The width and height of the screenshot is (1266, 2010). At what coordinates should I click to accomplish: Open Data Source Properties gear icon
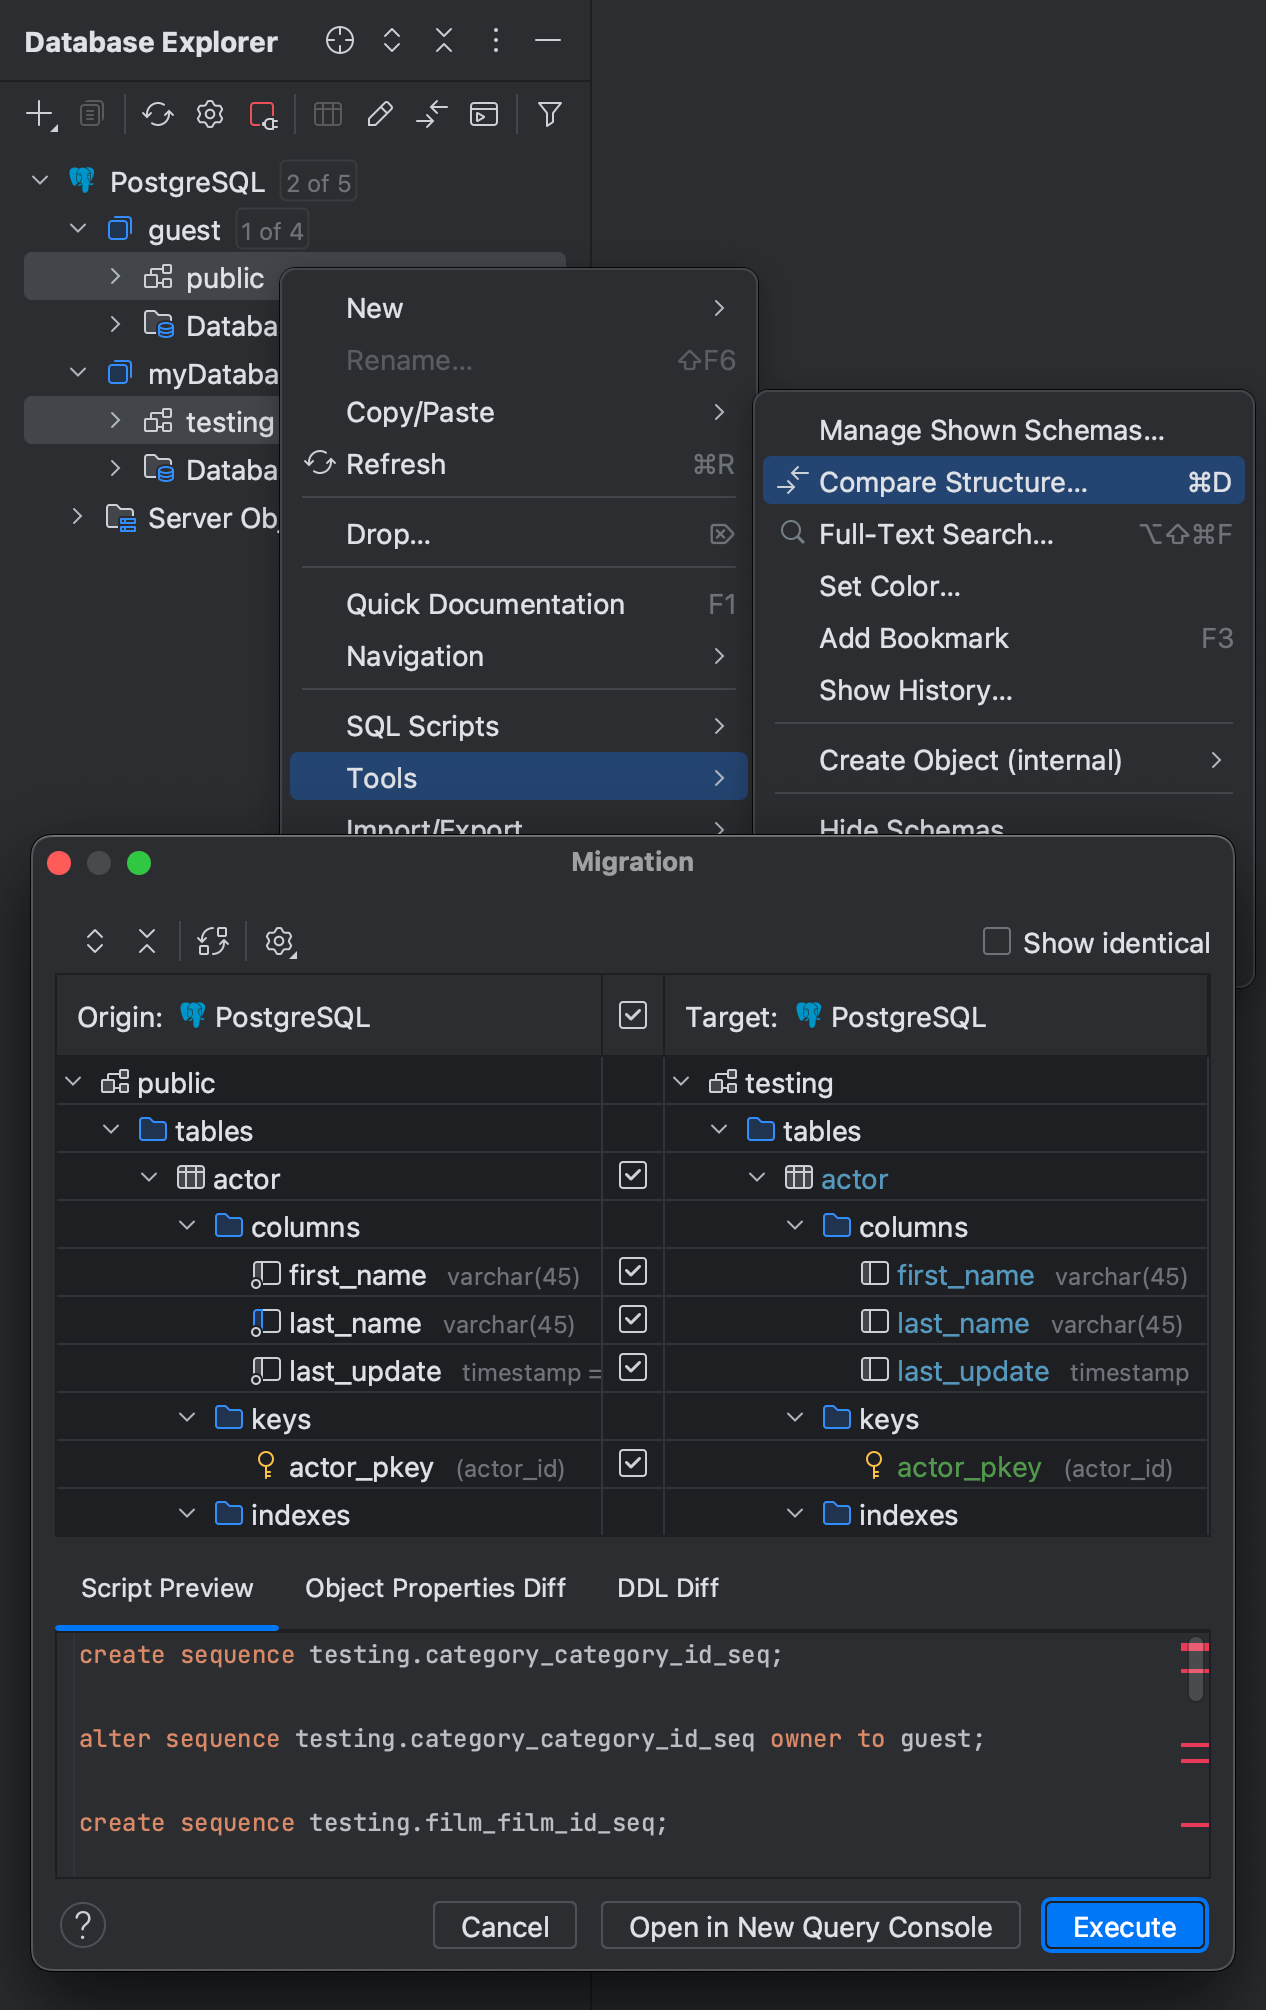click(x=210, y=114)
